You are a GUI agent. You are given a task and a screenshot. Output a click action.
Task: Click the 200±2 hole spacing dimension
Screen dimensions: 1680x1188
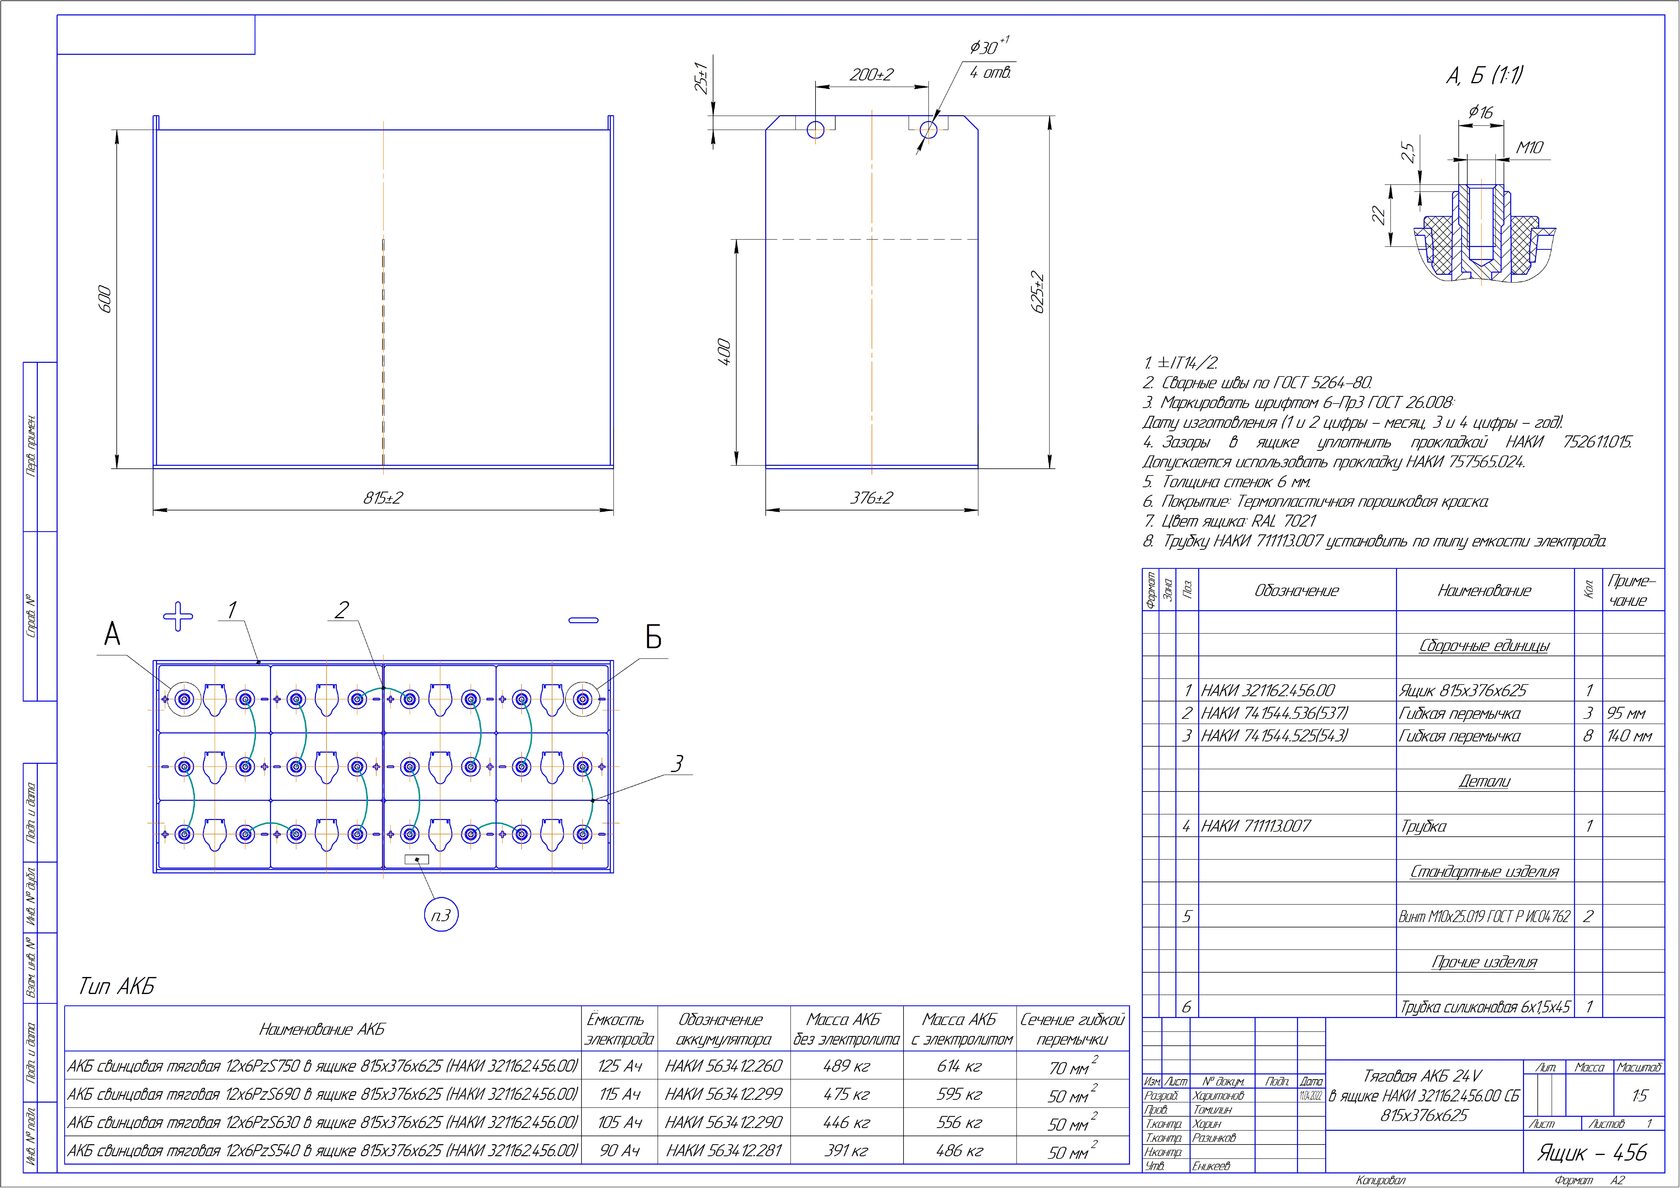click(871, 74)
